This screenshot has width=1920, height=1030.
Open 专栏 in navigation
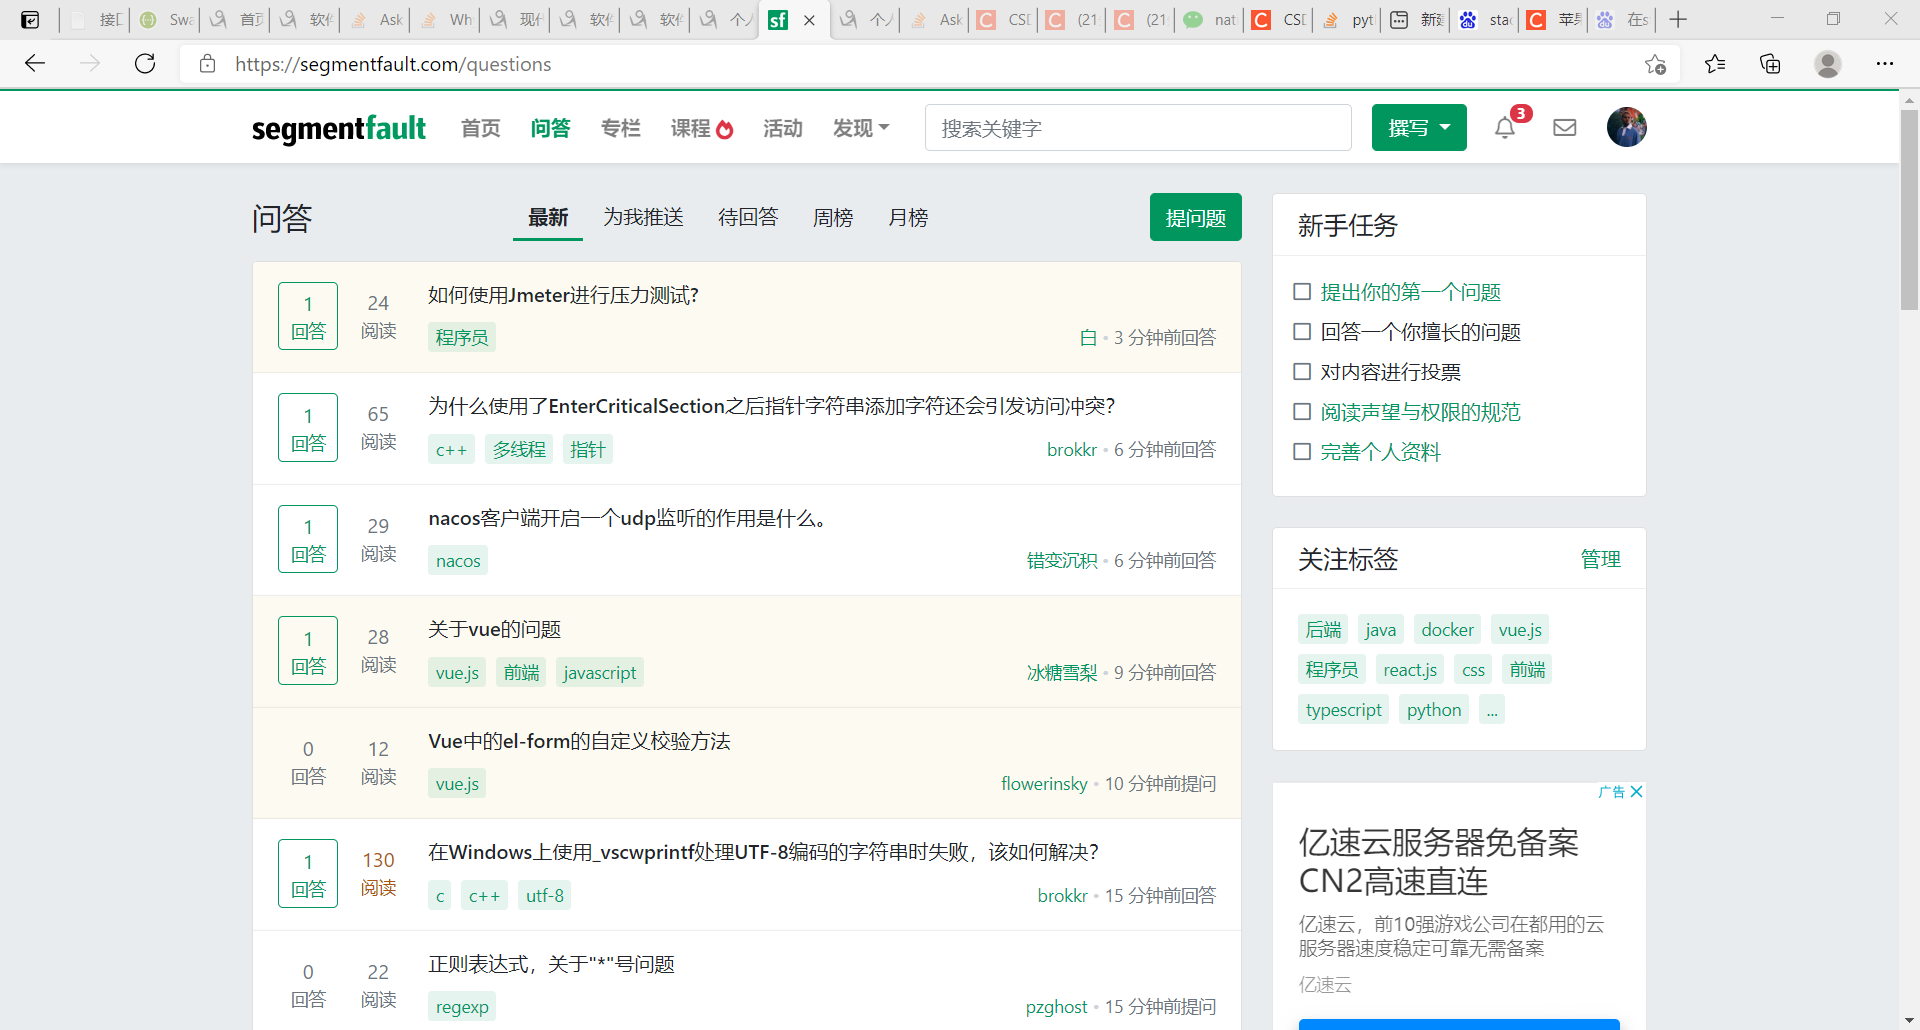(620, 128)
